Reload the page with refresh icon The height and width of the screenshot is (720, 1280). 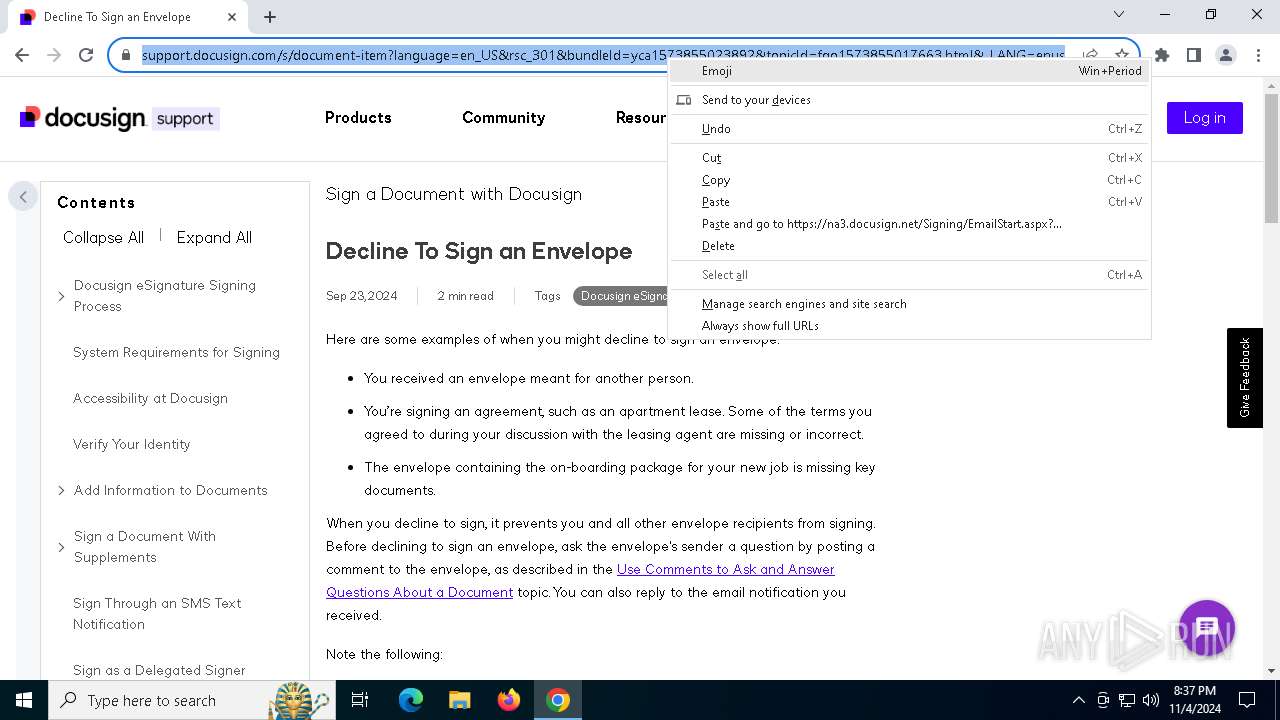pyautogui.click(x=86, y=55)
